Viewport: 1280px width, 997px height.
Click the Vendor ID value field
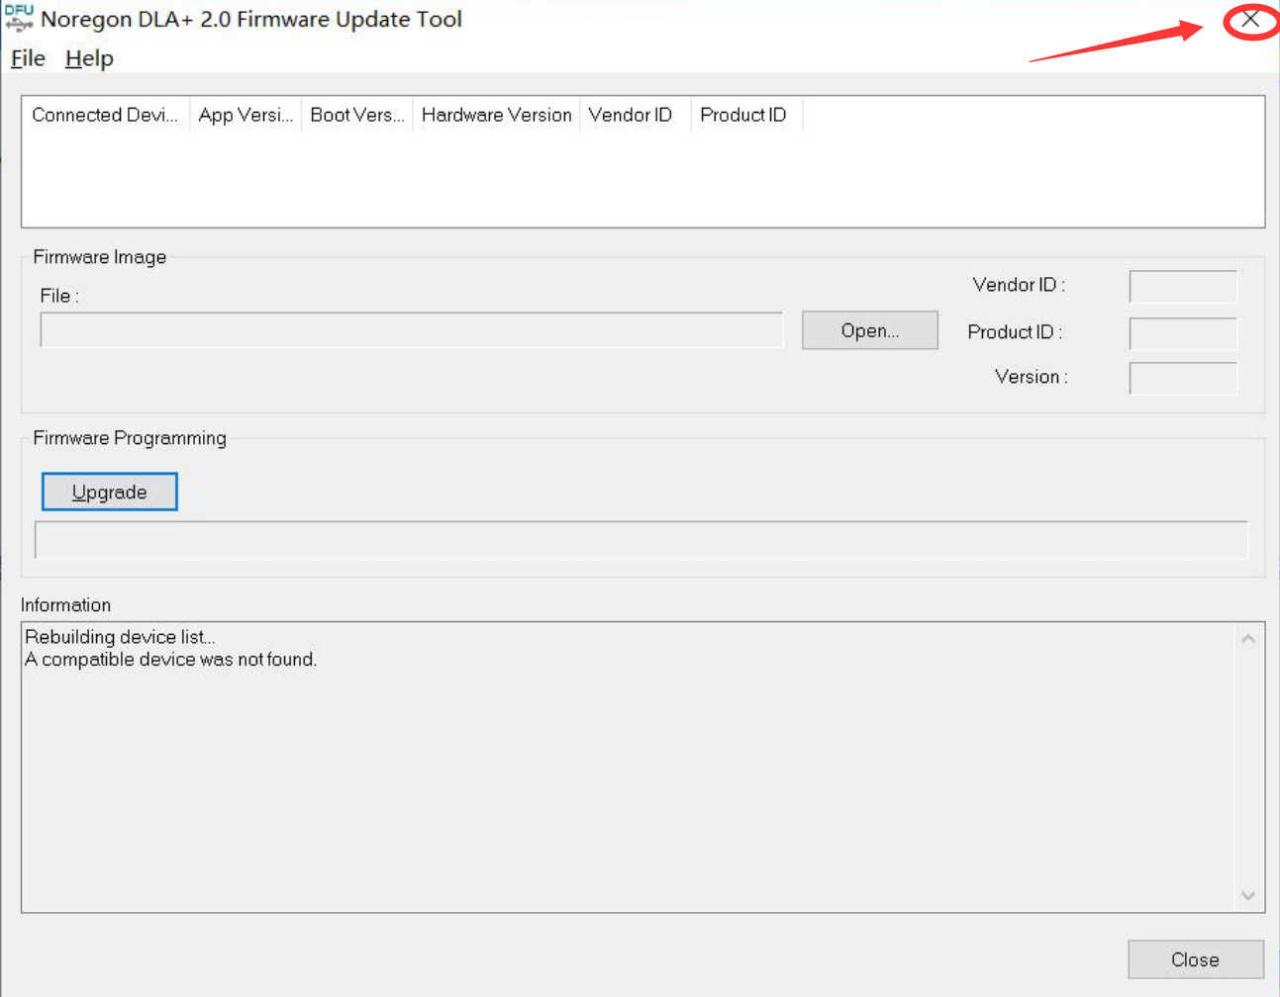tap(1183, 286)
